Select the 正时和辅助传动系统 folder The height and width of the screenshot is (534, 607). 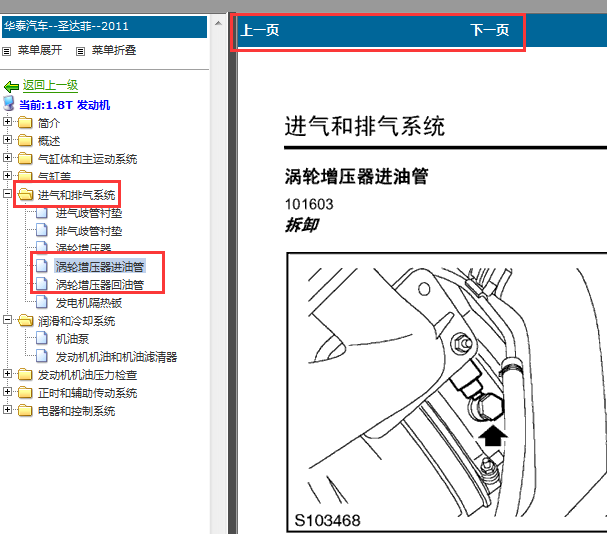tap(87, 393)
